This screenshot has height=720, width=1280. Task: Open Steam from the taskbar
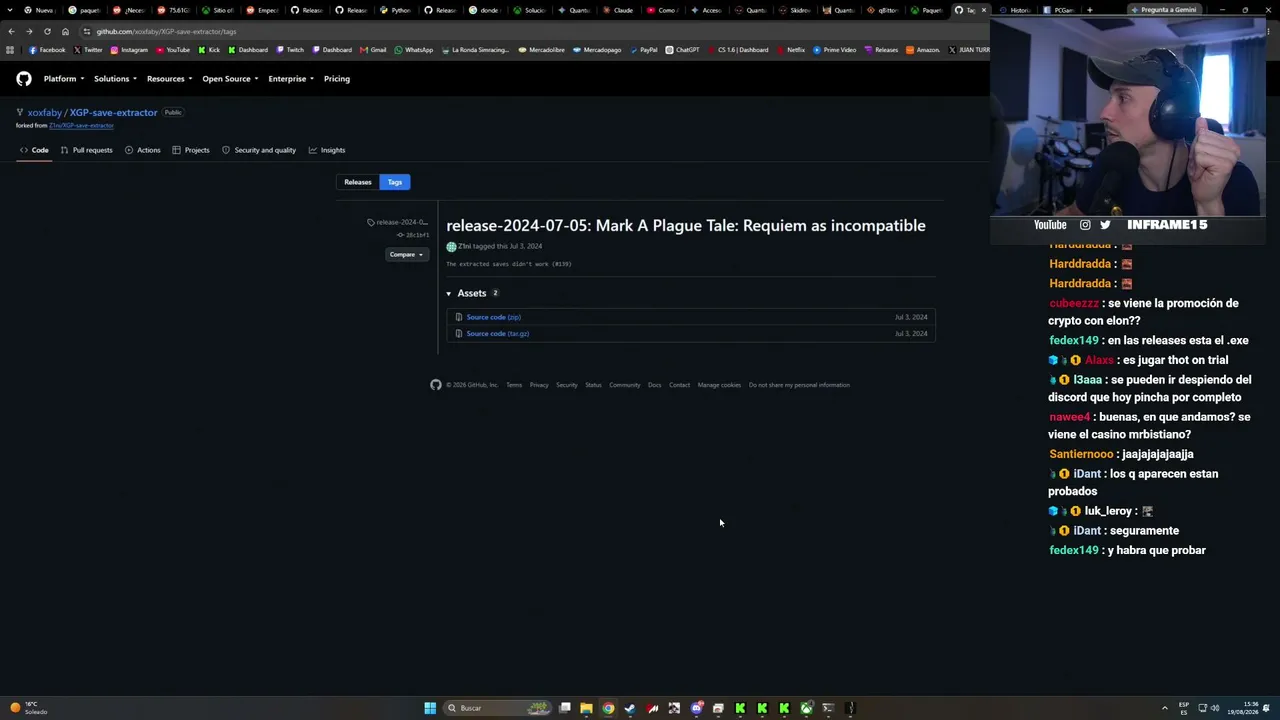[x=630, y=708]
